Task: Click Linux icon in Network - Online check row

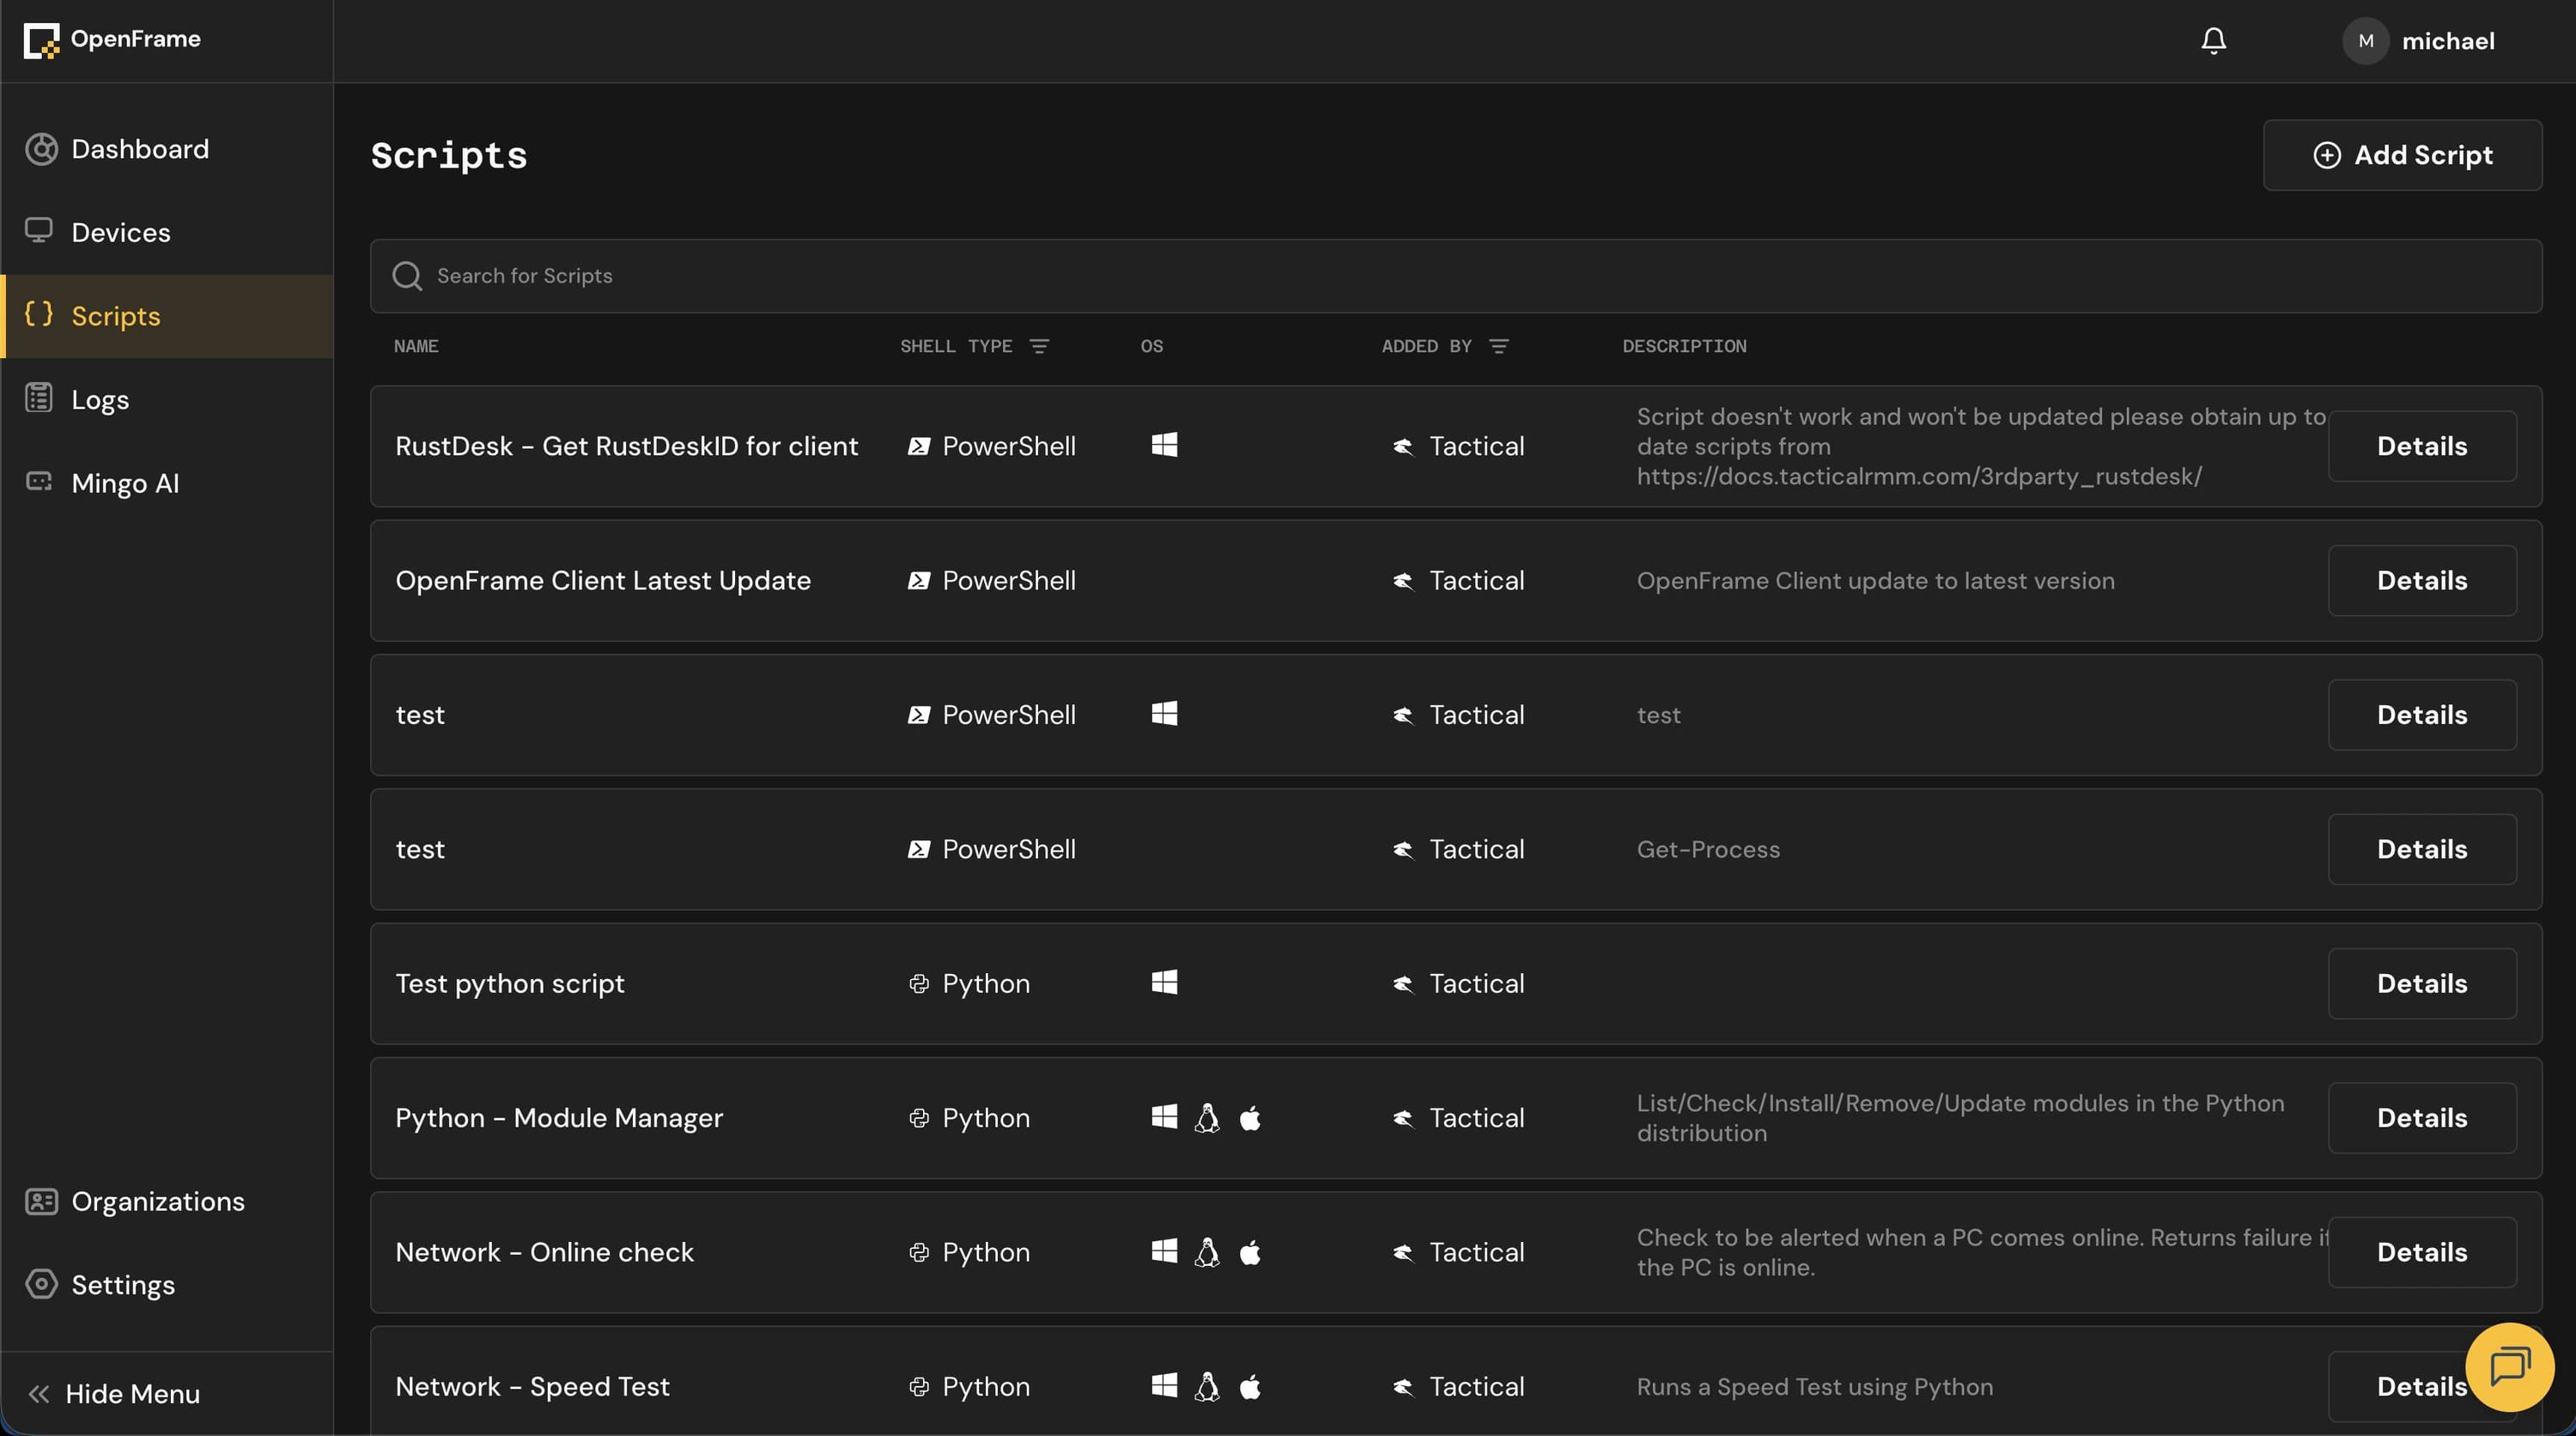Action: (1207, 1251)
